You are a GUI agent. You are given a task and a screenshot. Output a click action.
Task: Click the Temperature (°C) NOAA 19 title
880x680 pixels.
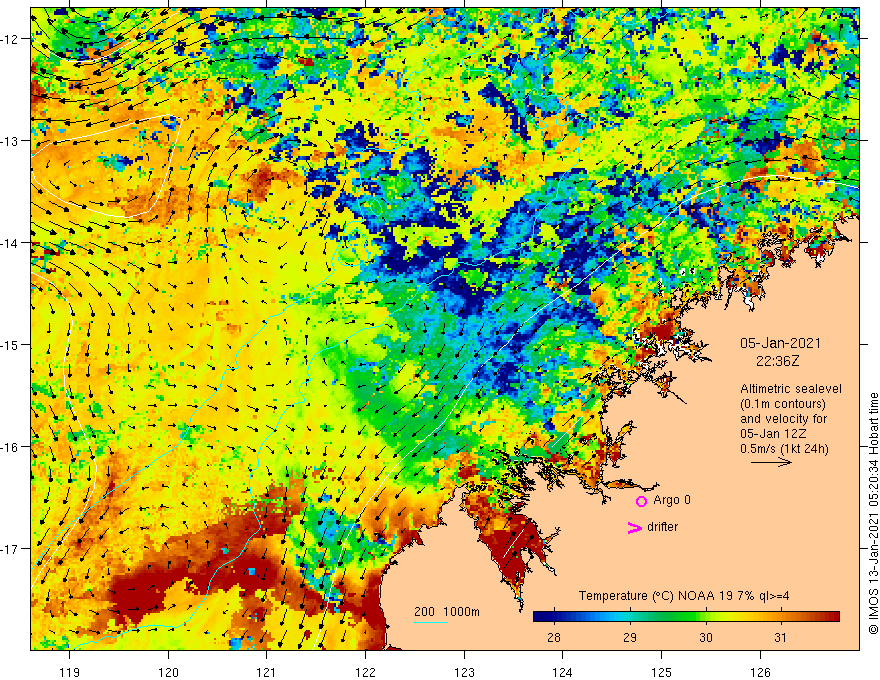(684, 596)
